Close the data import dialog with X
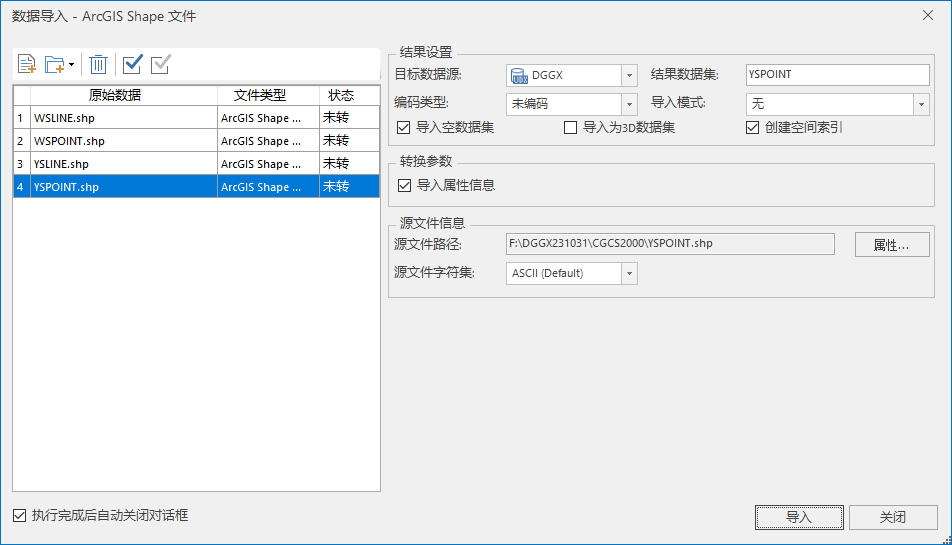 [x=929, y=15]
